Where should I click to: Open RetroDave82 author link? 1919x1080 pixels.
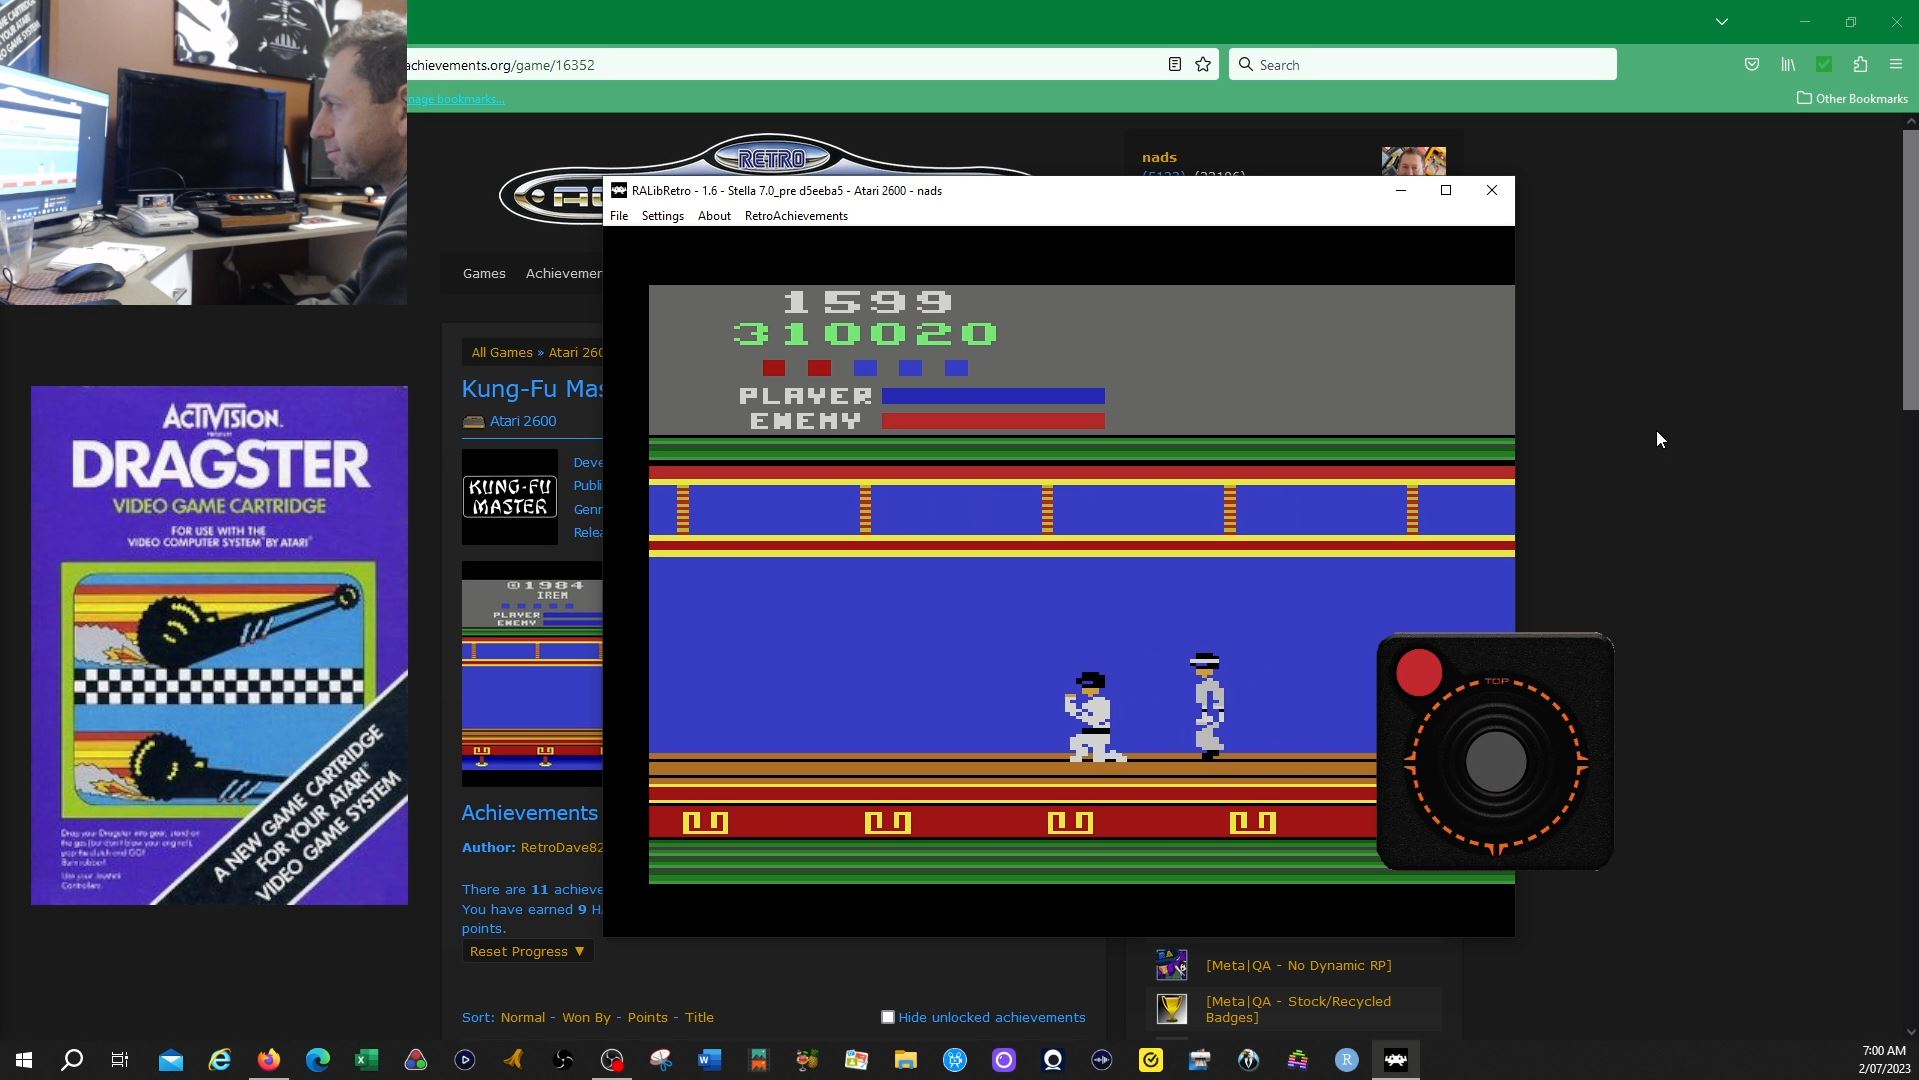(562, 847)
